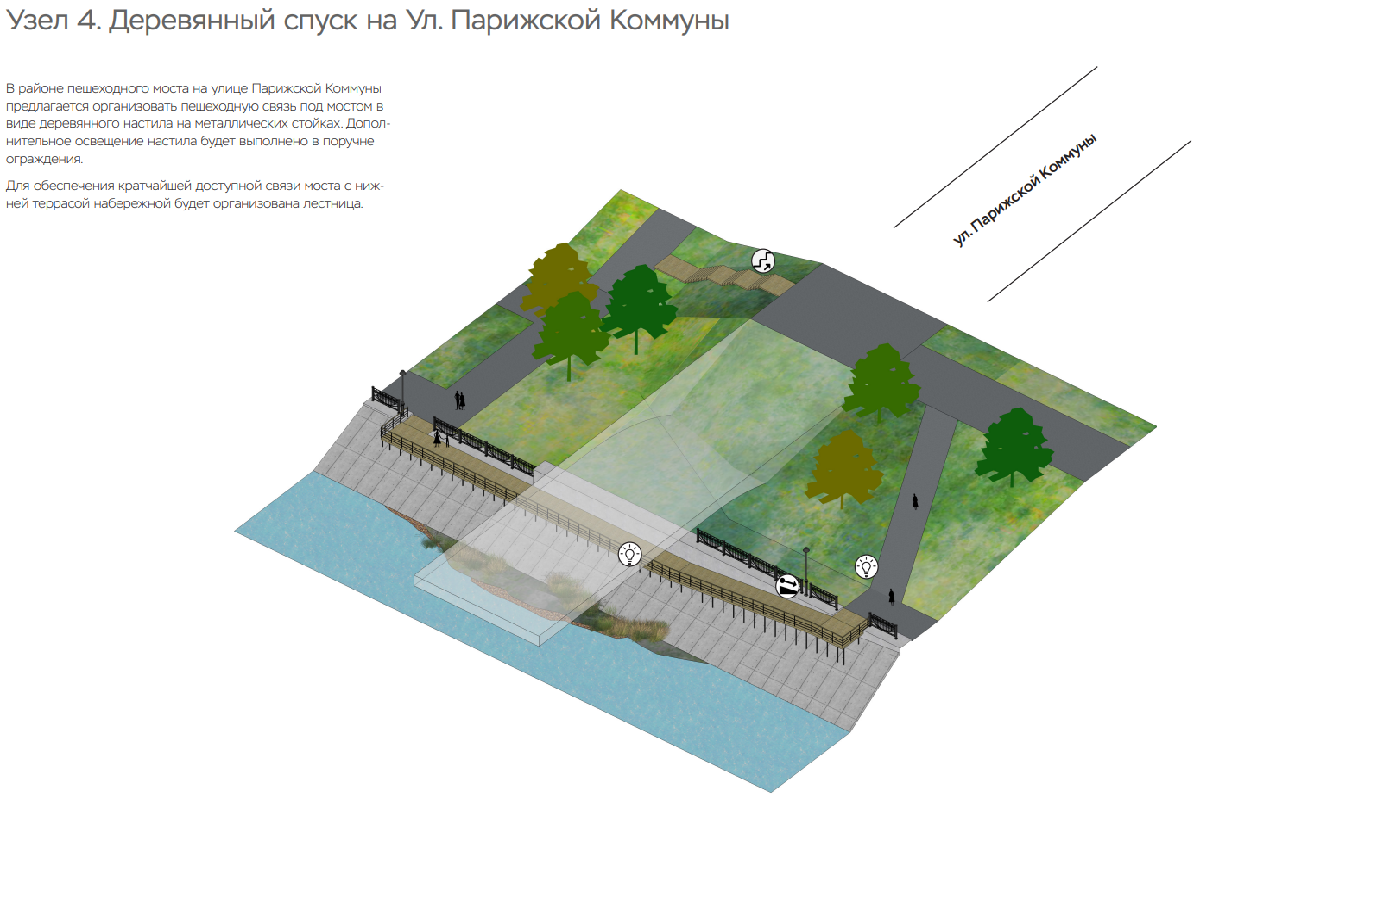The width and height of the screenshot is (1390, 897).
Task: Select the paragraph starting 'Для обеспечения кратчайшей'
Action: [x=194, y=195]
